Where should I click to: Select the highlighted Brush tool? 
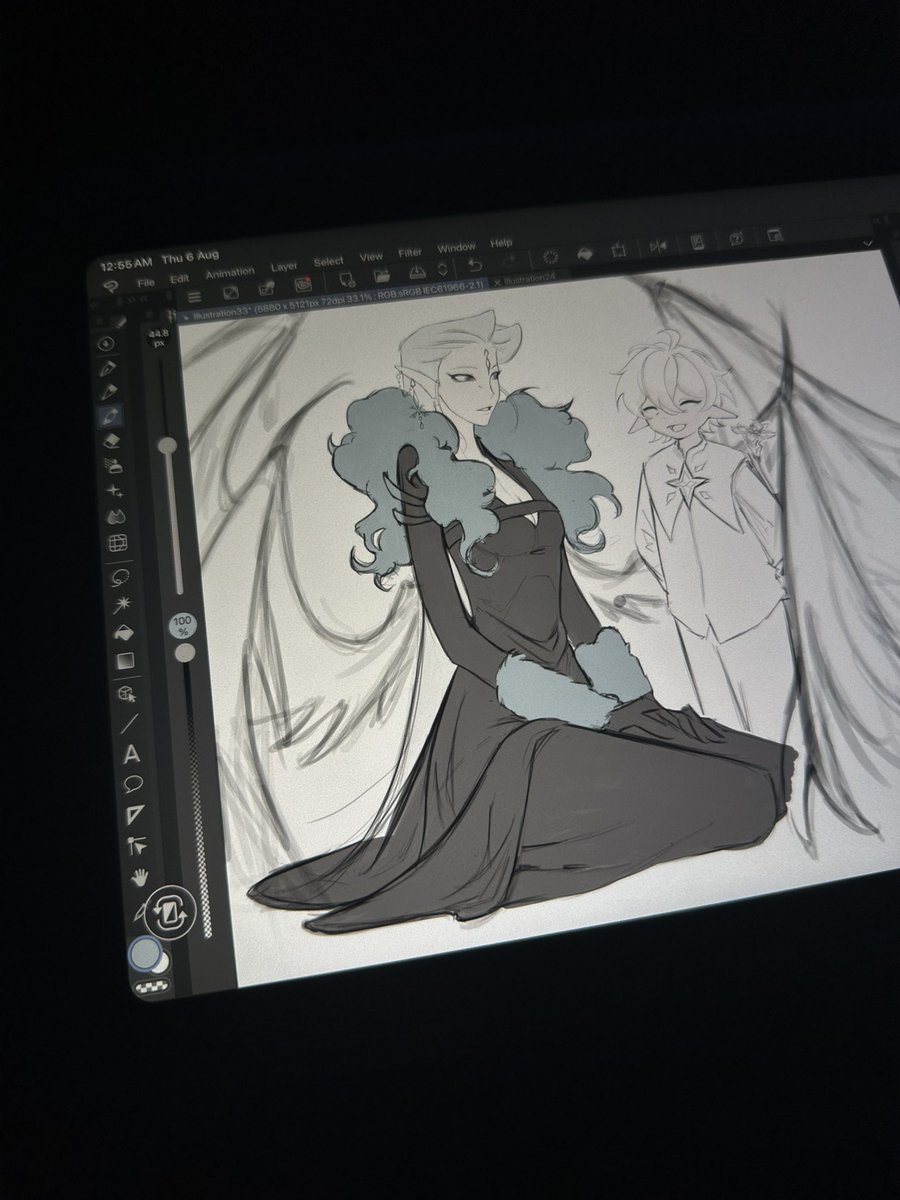point(111,416)
